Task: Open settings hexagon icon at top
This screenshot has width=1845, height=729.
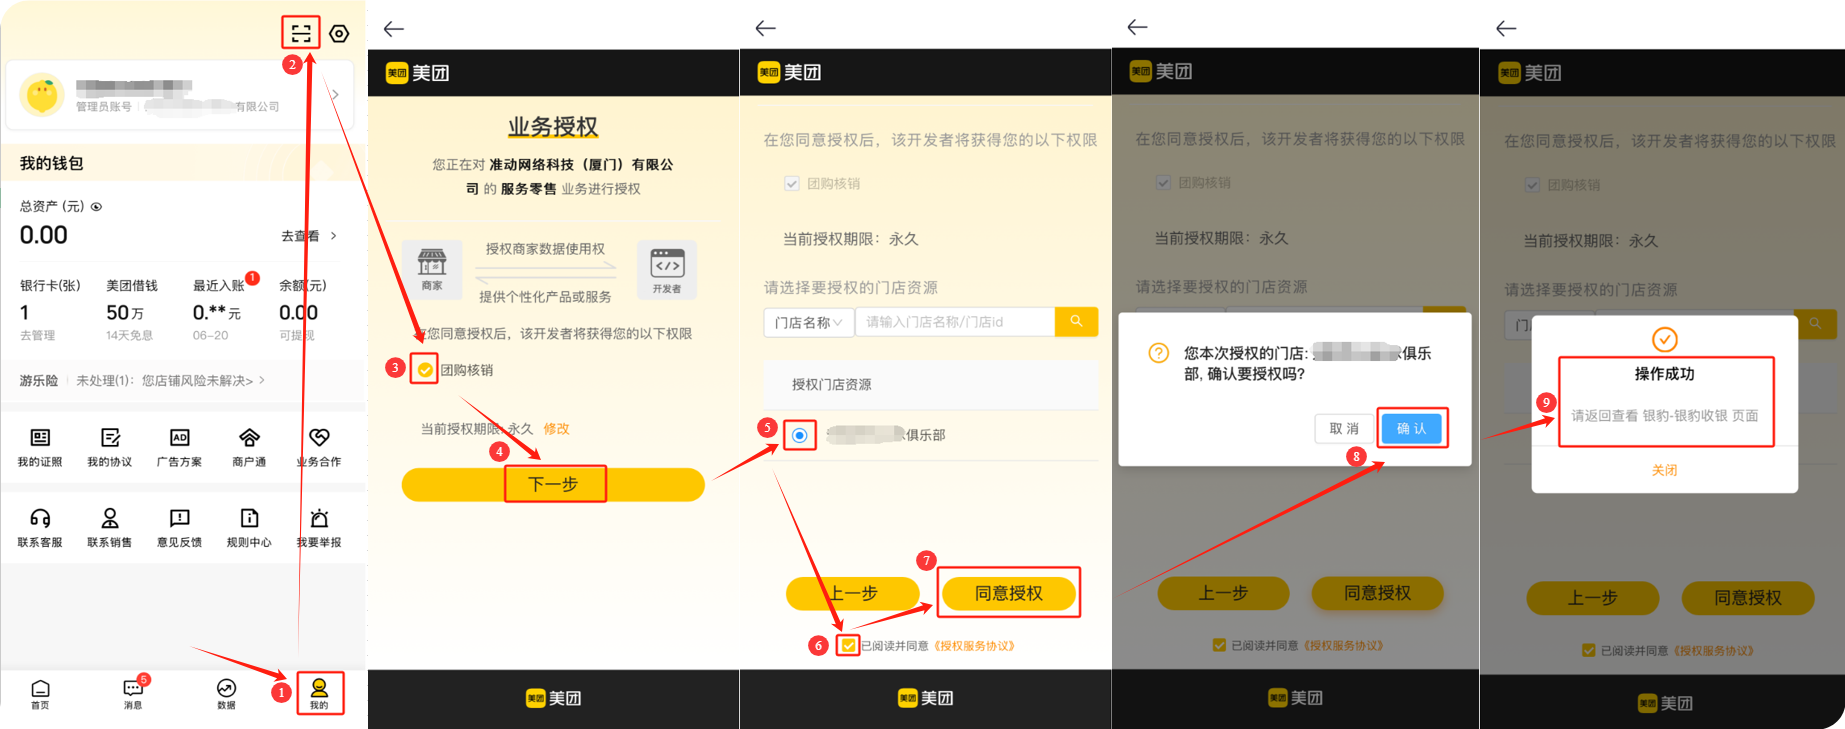Action: coord(340,34)
